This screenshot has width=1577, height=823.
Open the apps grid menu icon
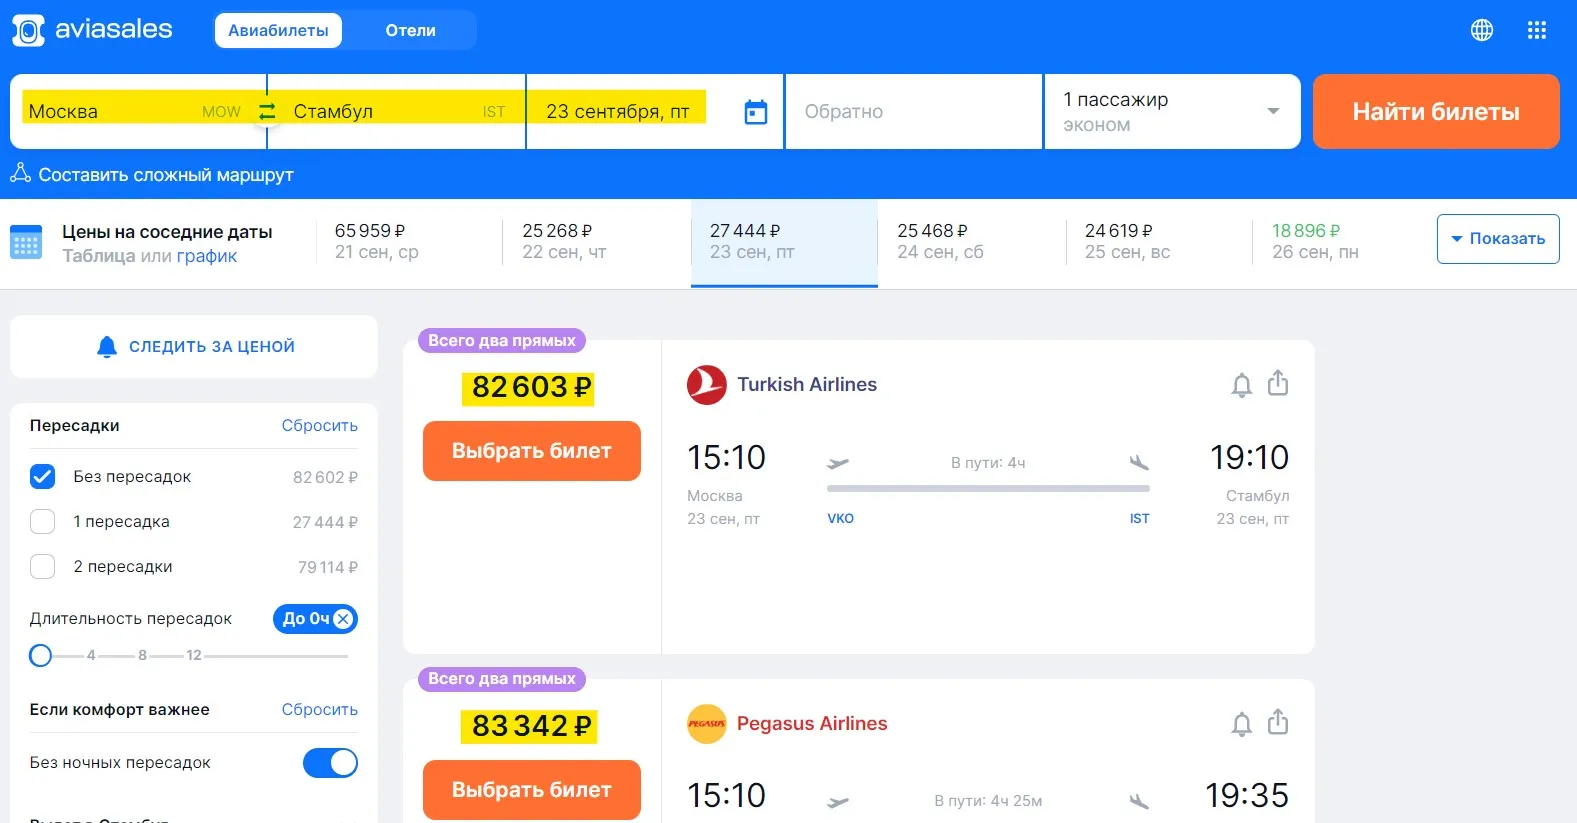click(1537, 30)
